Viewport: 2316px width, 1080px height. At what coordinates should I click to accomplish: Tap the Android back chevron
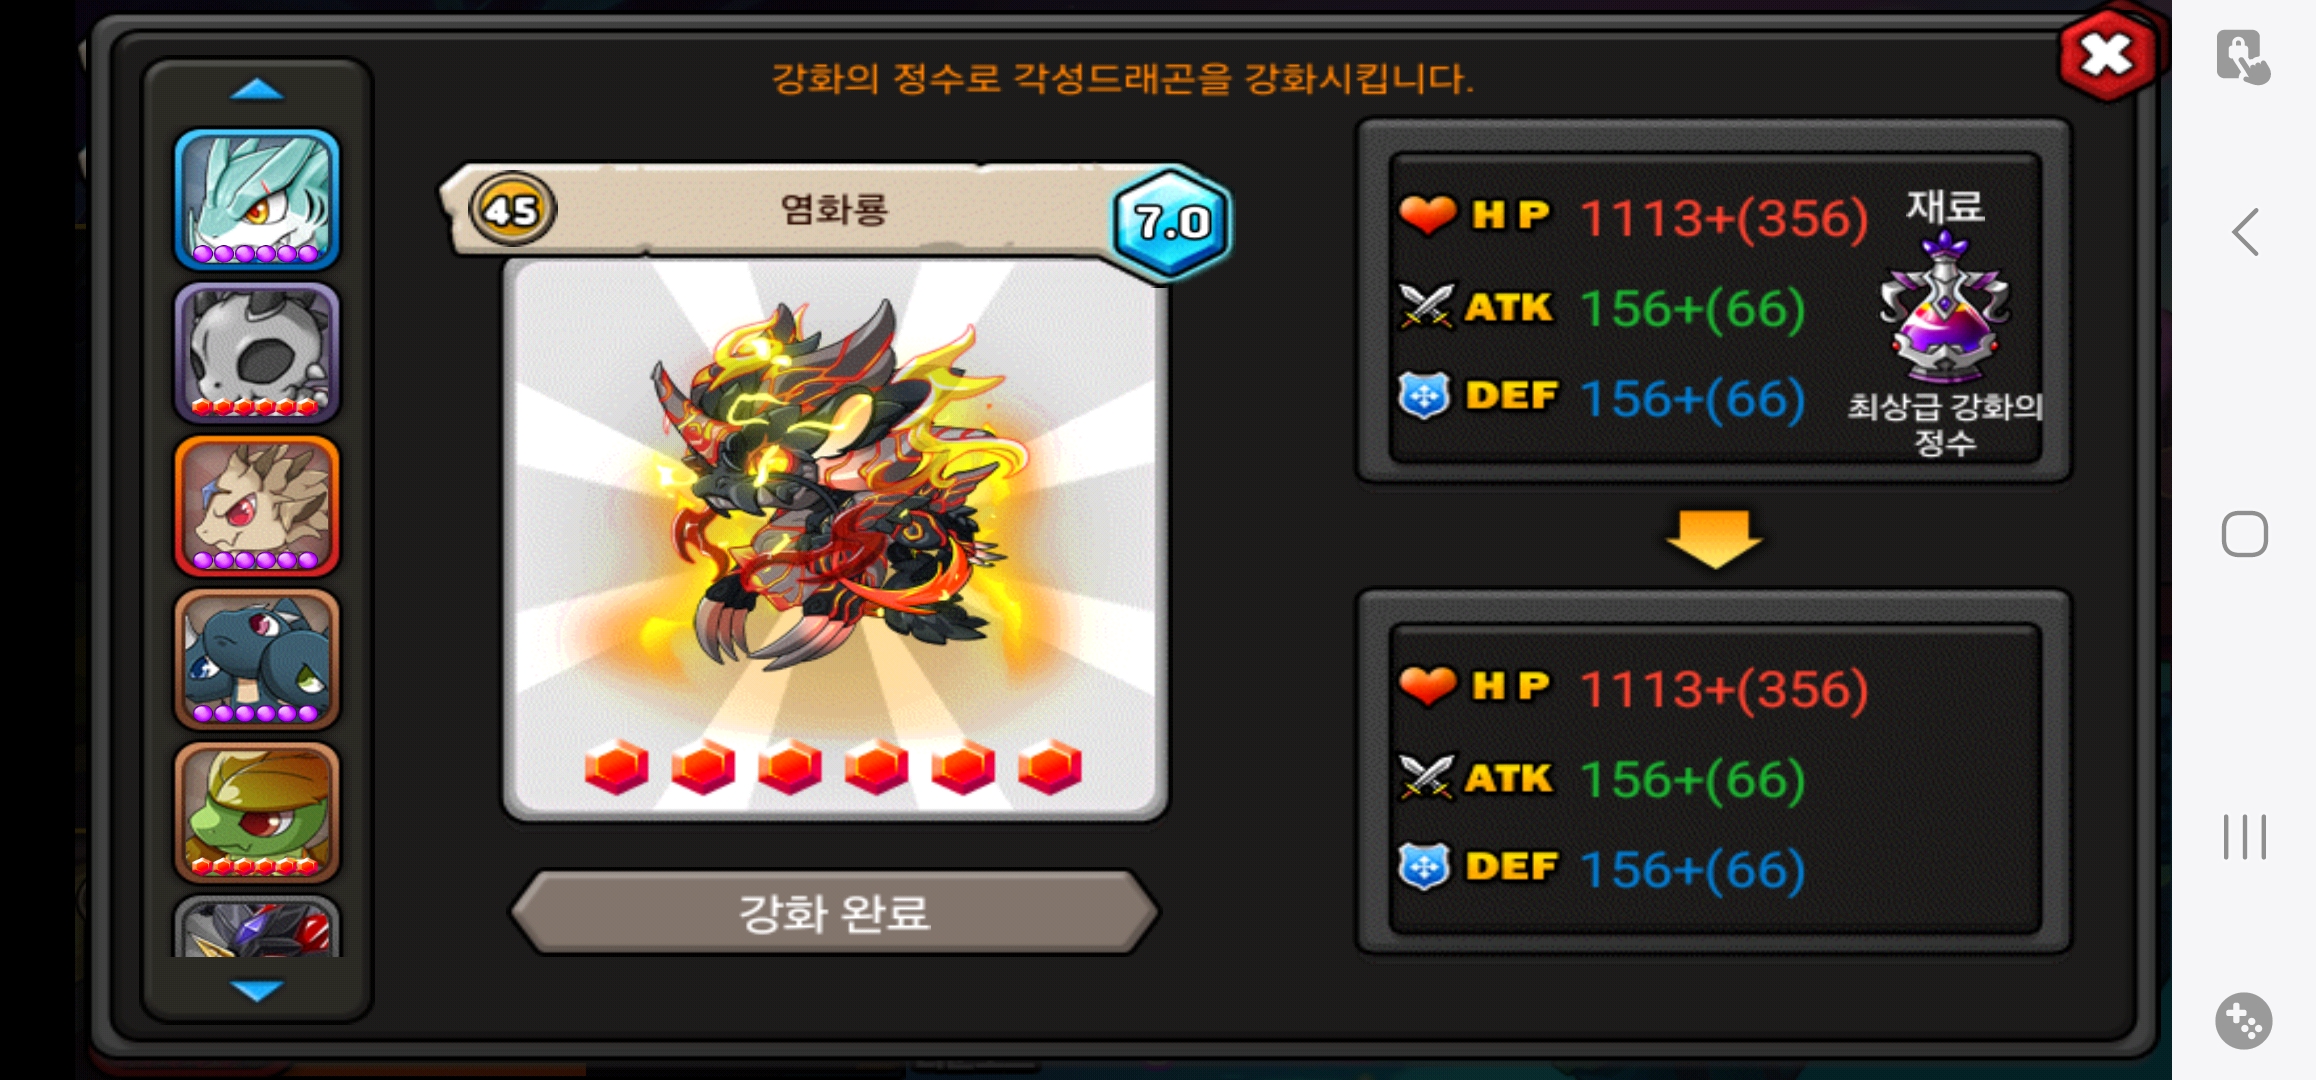coord(2245,232)
